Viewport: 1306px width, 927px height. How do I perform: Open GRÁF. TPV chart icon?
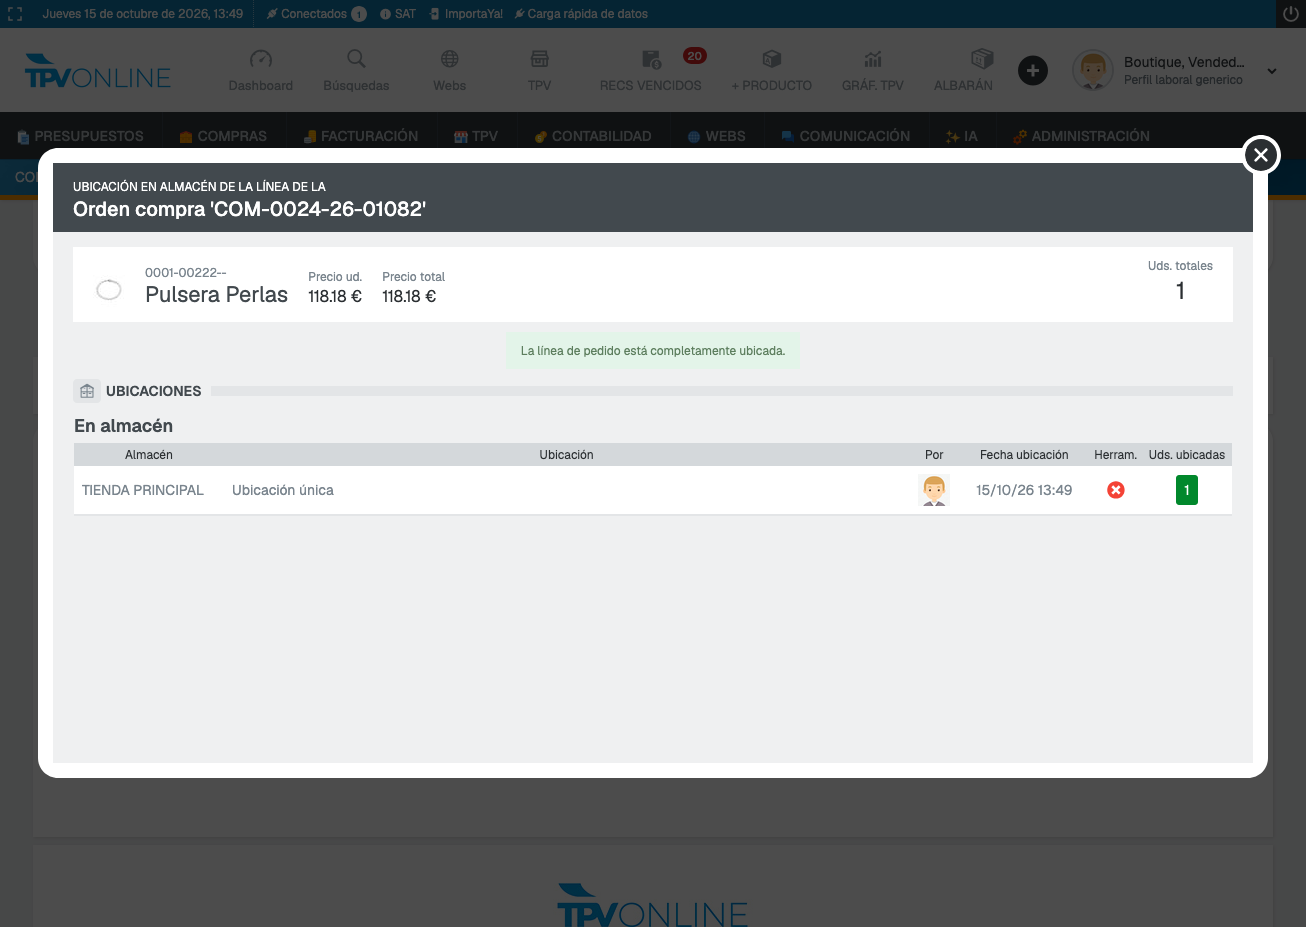tap(873, 59)
